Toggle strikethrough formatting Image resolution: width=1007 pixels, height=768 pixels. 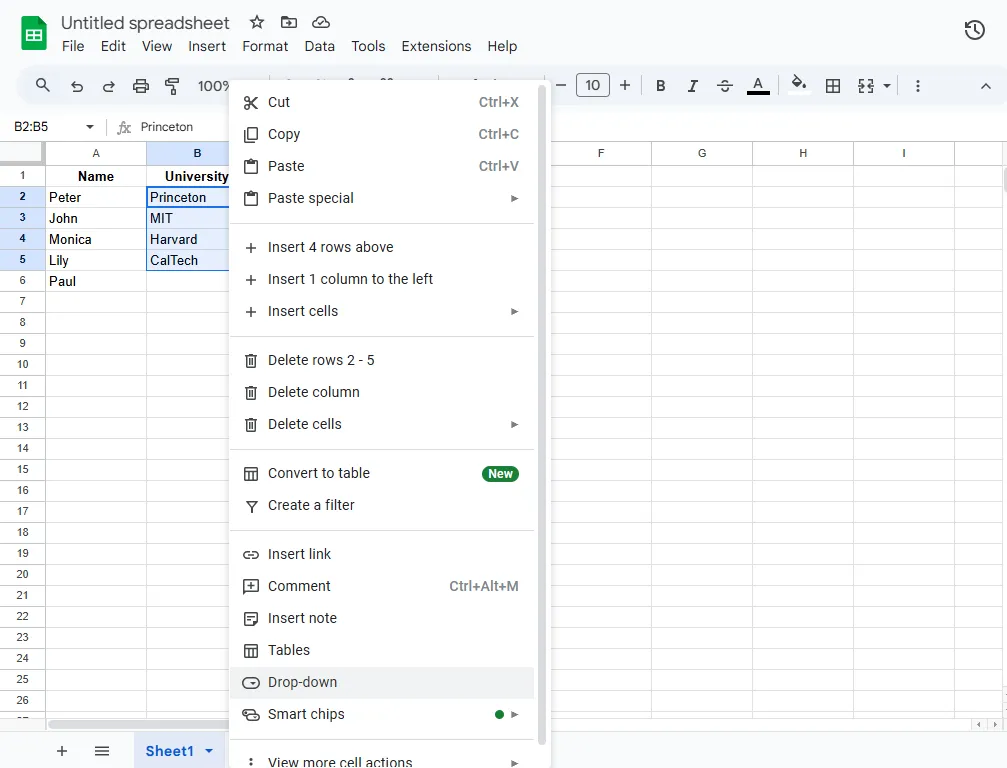(725, 86)
